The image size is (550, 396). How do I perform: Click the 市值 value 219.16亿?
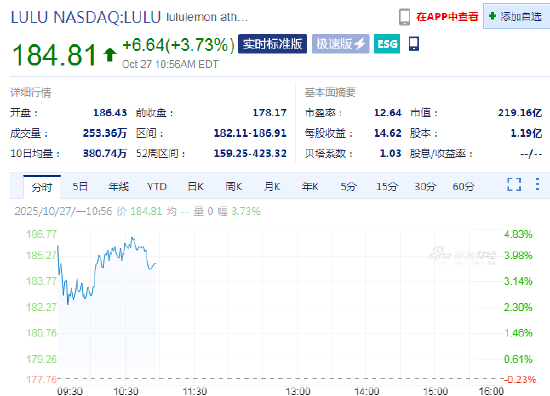520,113
